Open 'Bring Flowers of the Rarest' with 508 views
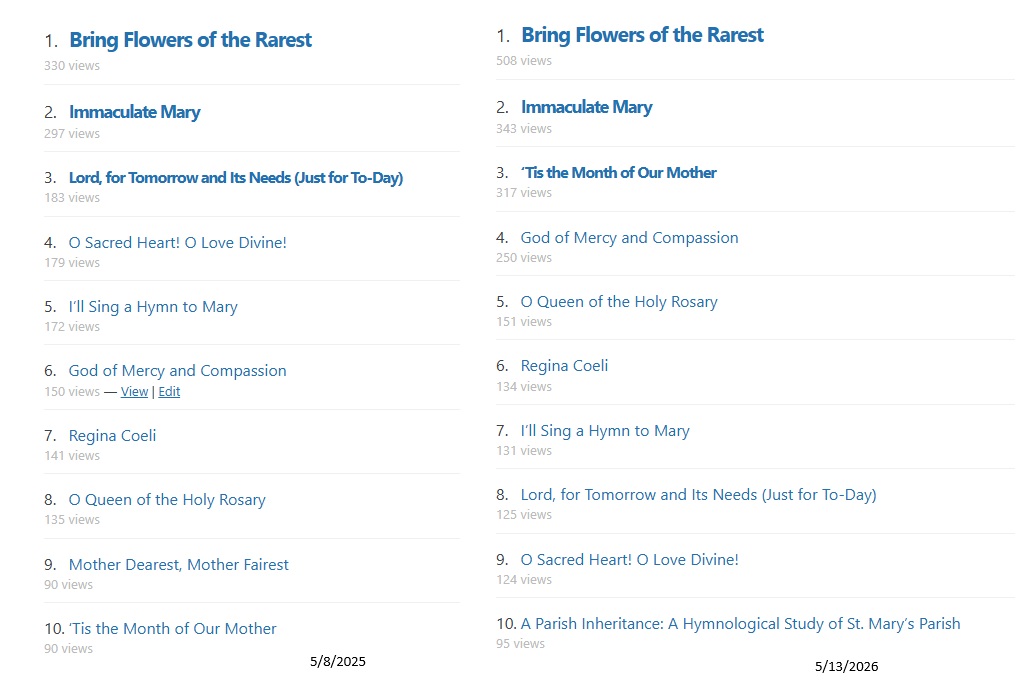This screenshot has width=1031, height=682. coord(642,35)
